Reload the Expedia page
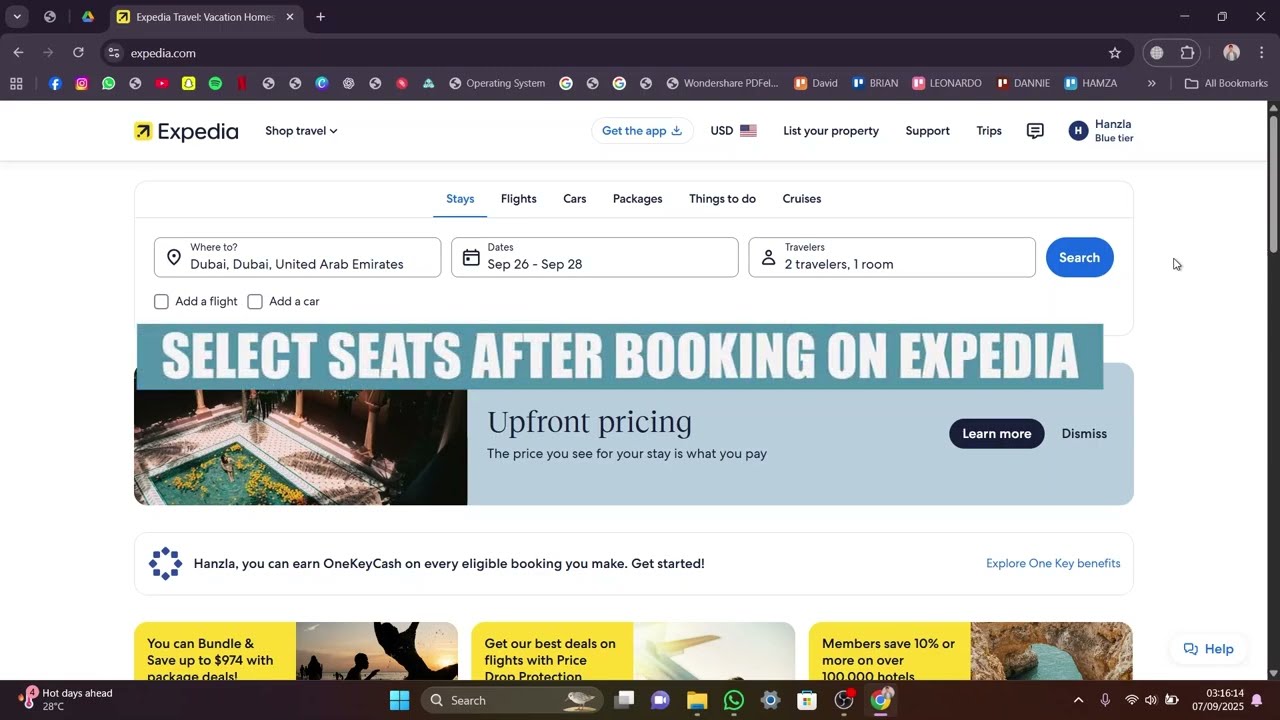The image size is (1280, 720). 78,53
